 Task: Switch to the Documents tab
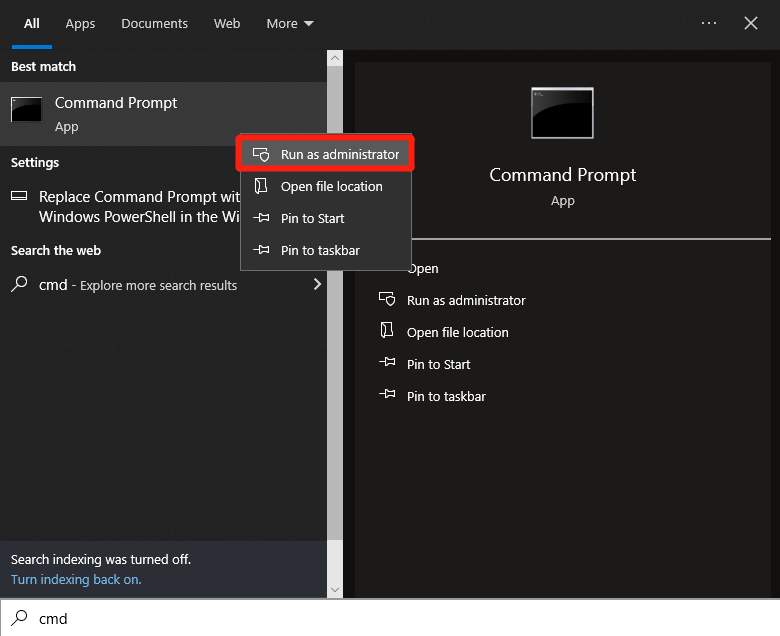154,23
